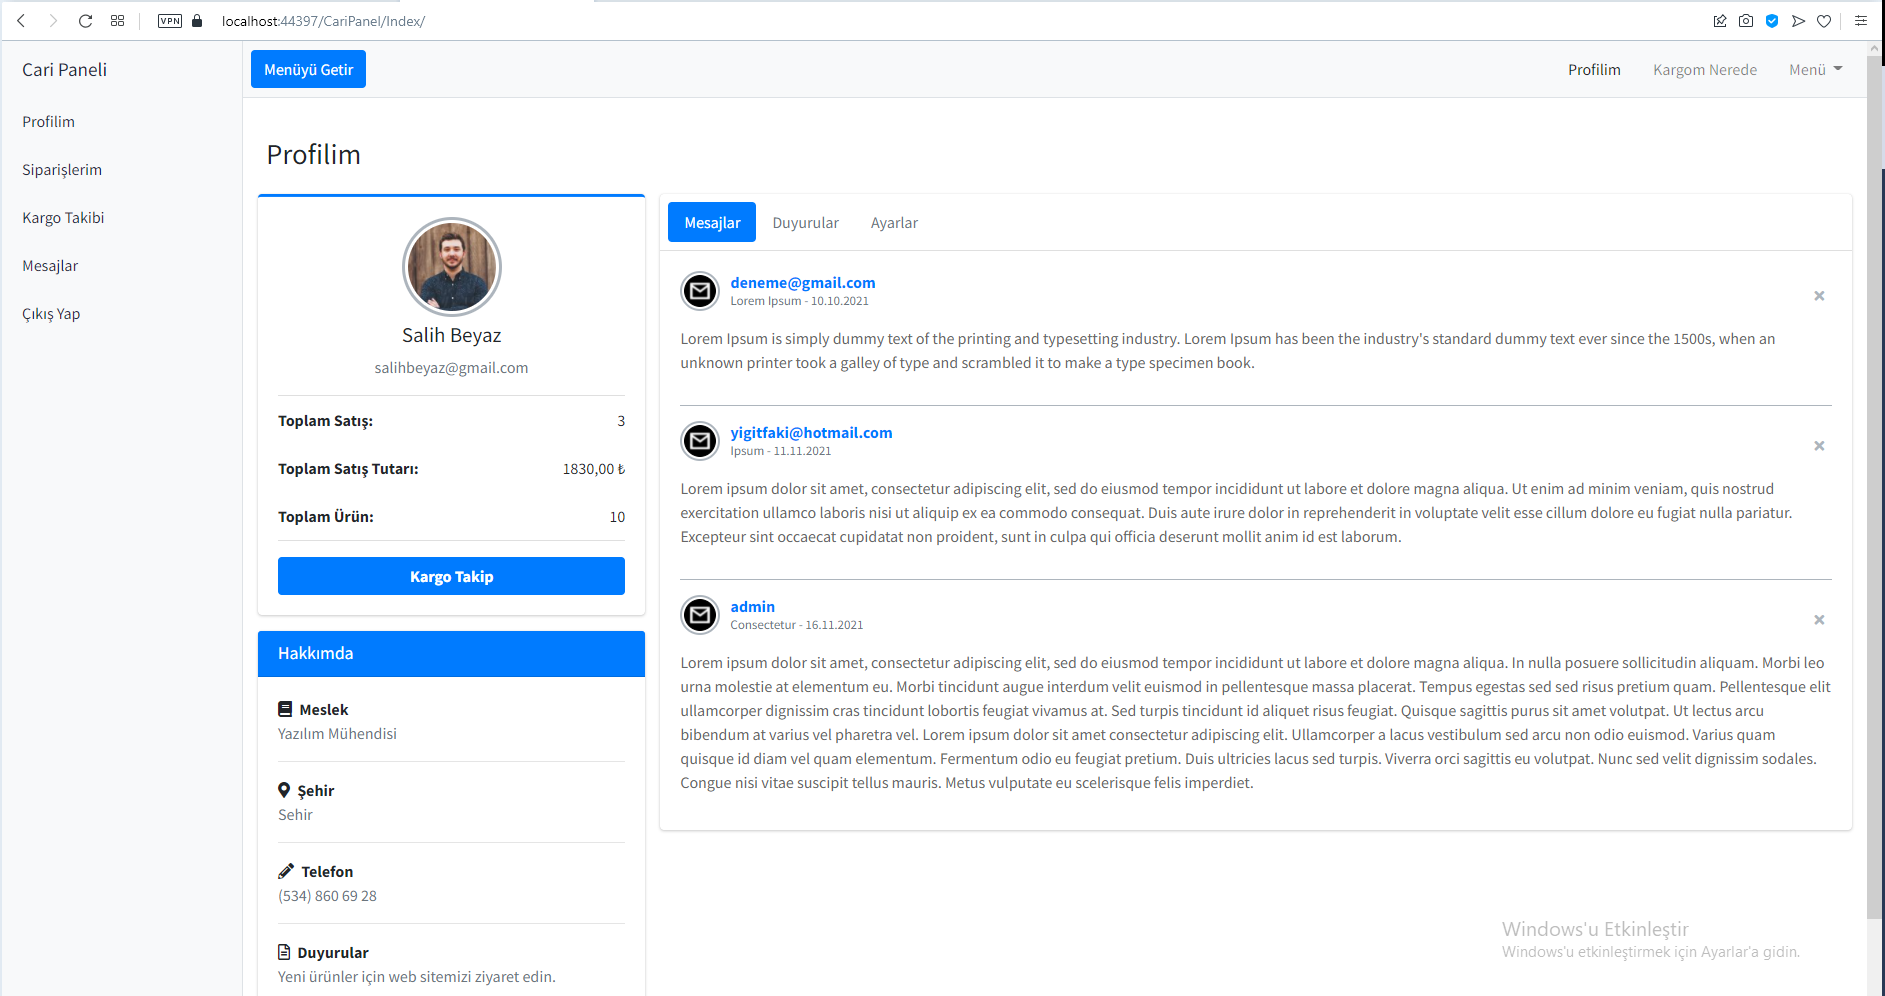Click the envelope icon beside deneme@gmail.com
1885x996 pixels.
(x=700, y=292)
